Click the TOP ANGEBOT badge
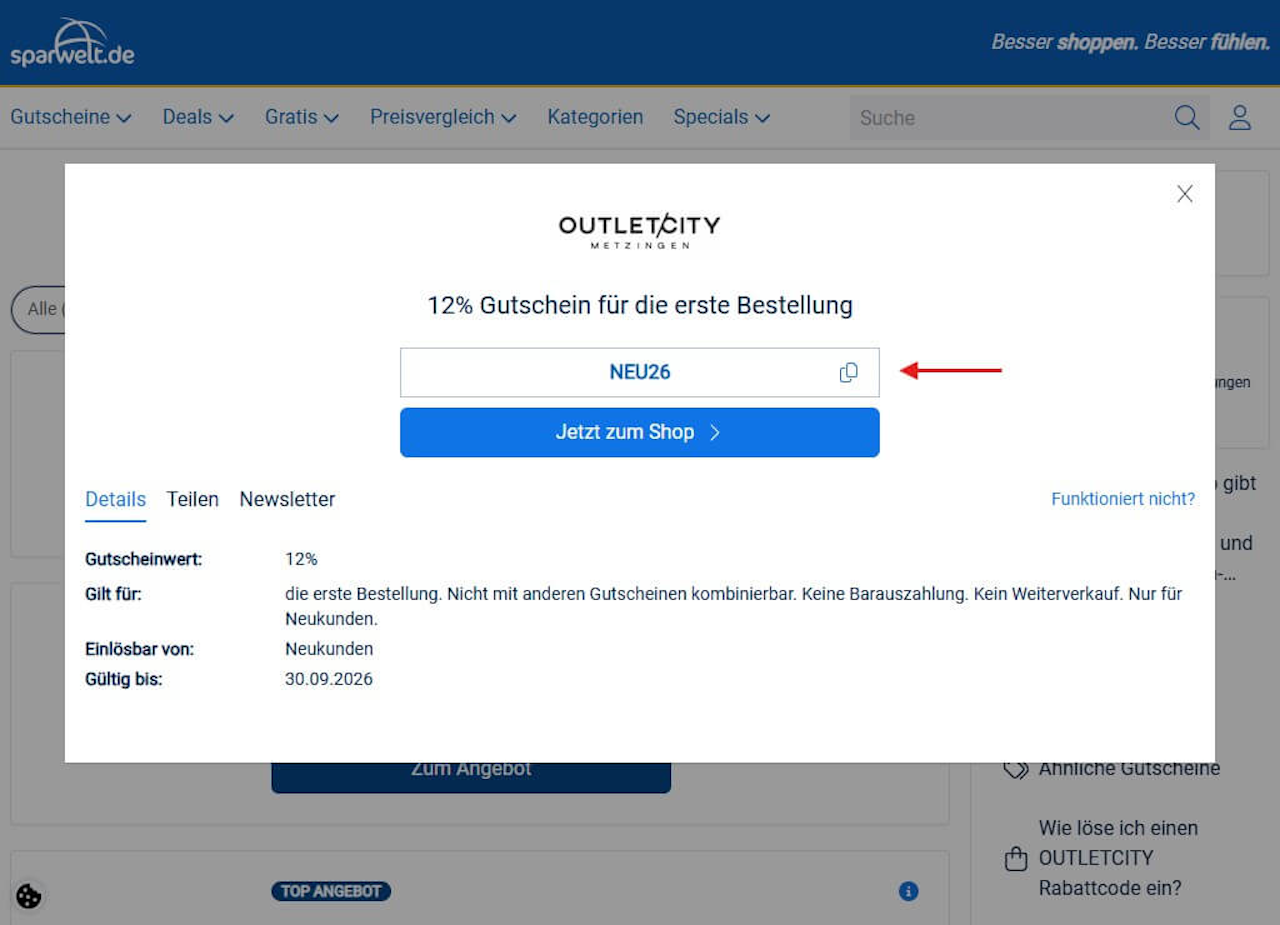The height and width of the screenshot is (925, 1280). pos(331,891)
